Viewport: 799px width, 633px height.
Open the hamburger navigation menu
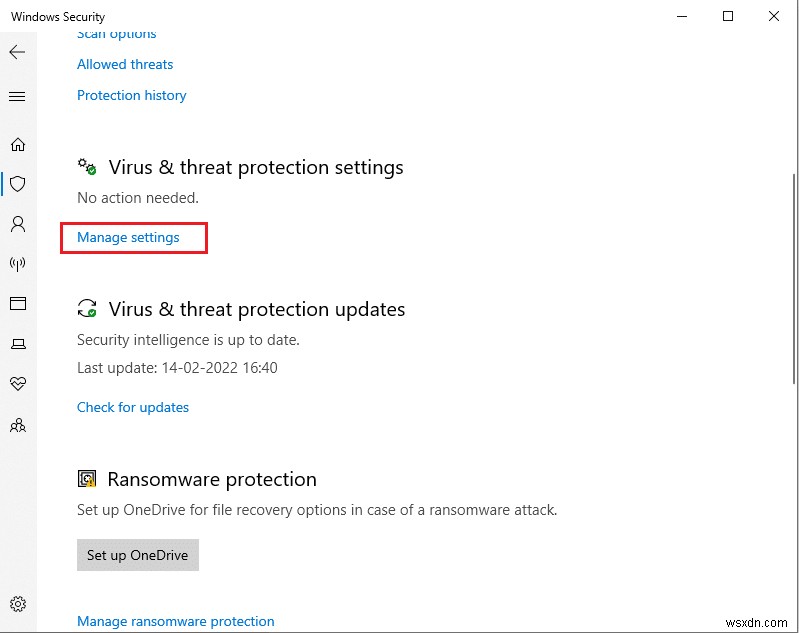click(16, 97)
